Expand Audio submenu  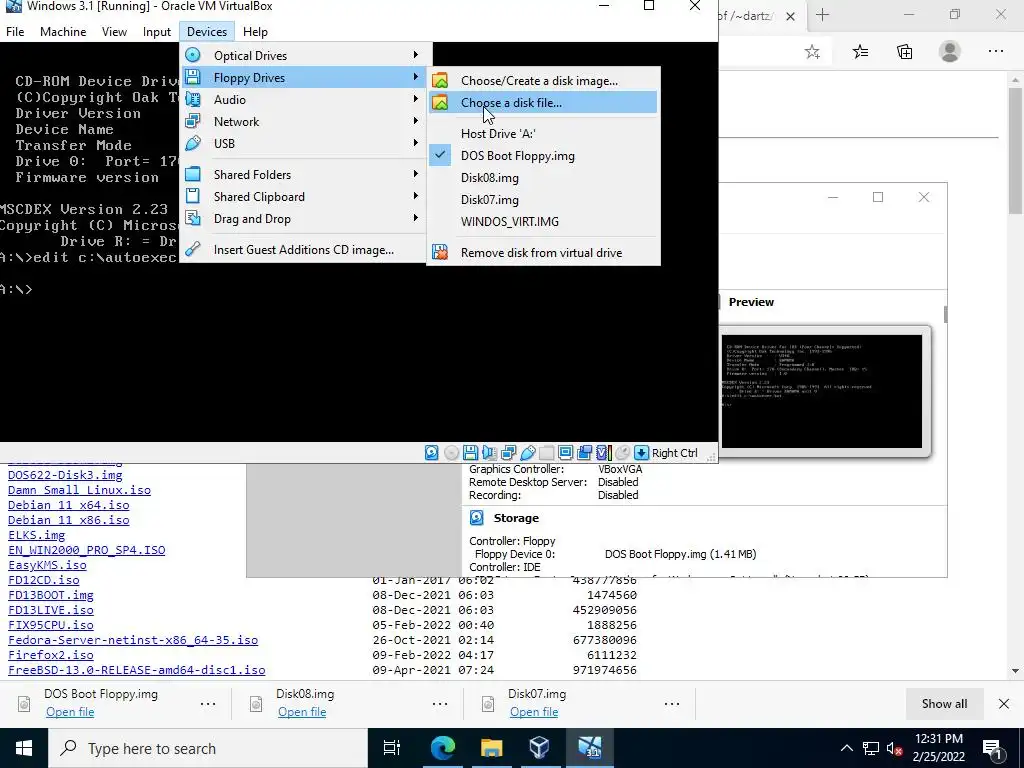[302, 100]
